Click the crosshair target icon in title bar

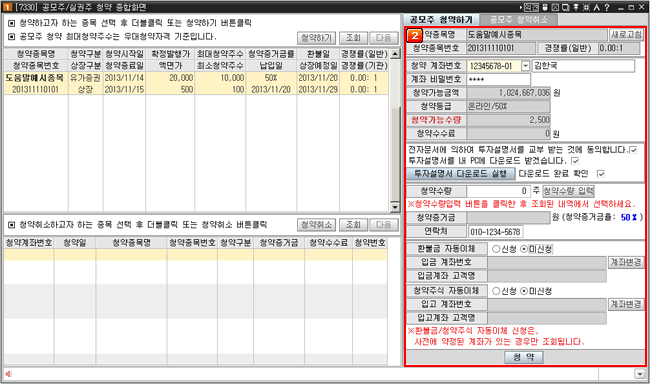tap(586, 7)
